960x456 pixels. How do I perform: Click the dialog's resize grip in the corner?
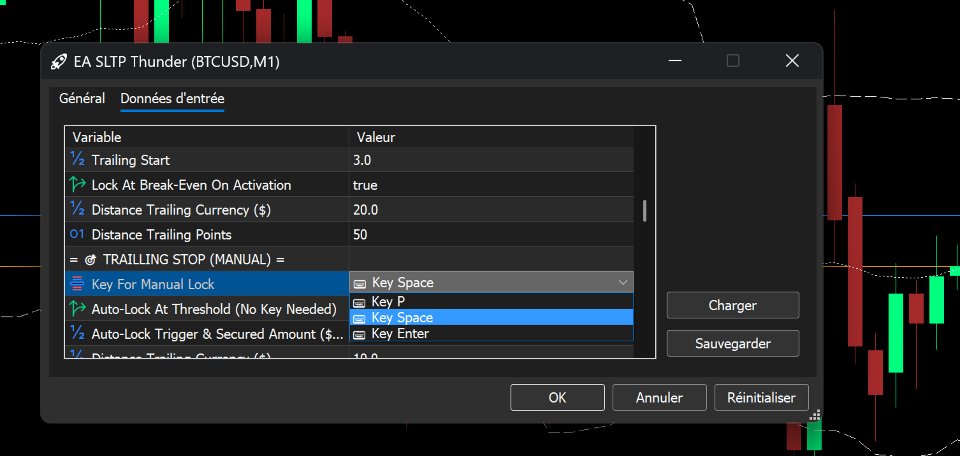point(814,416)
